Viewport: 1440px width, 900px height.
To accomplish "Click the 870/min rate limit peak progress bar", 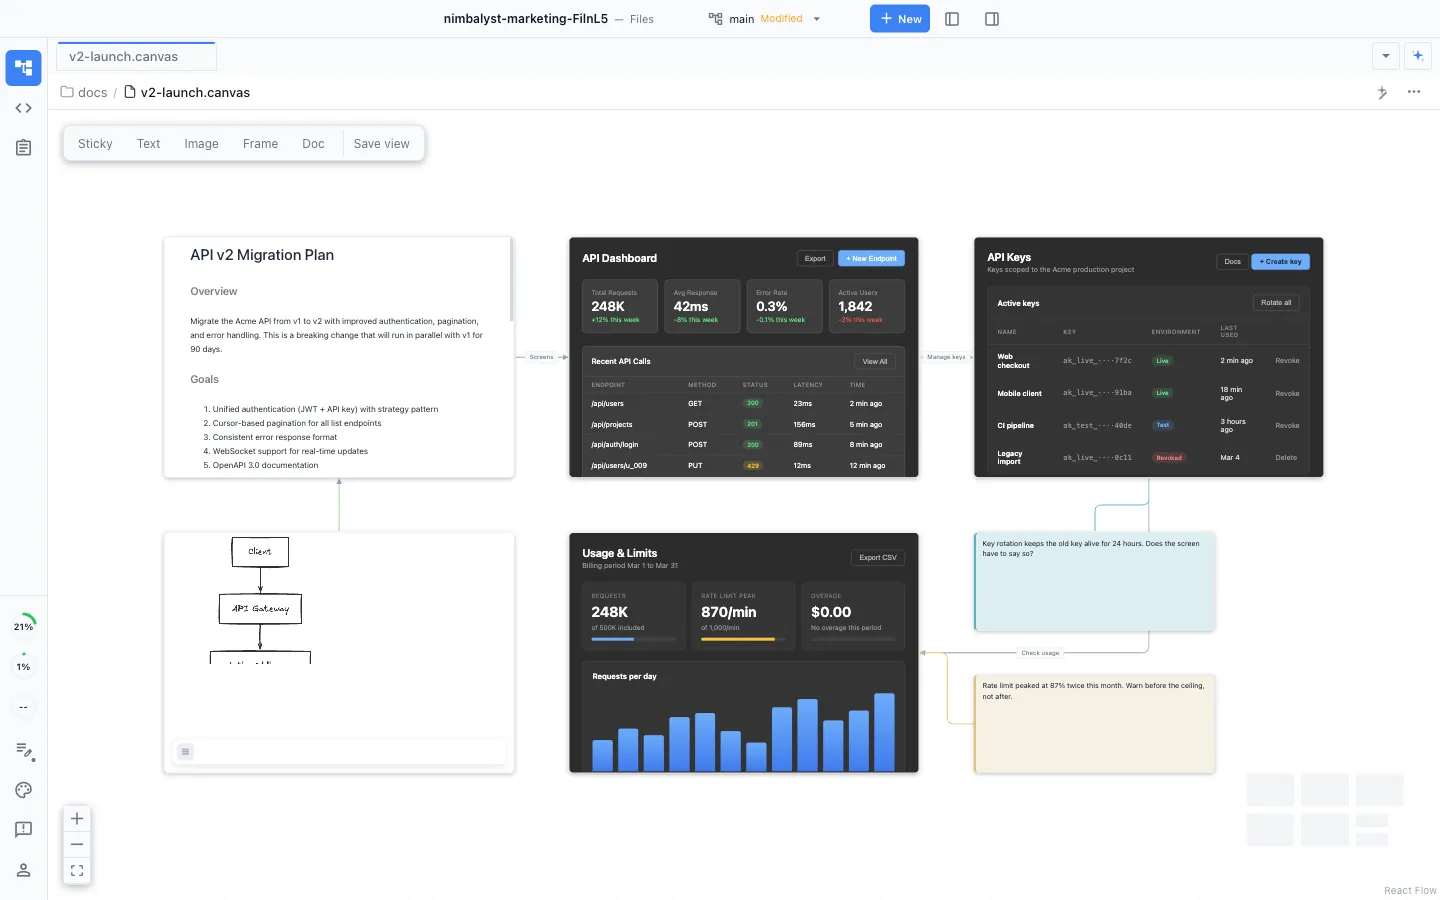I will point(742,639).
